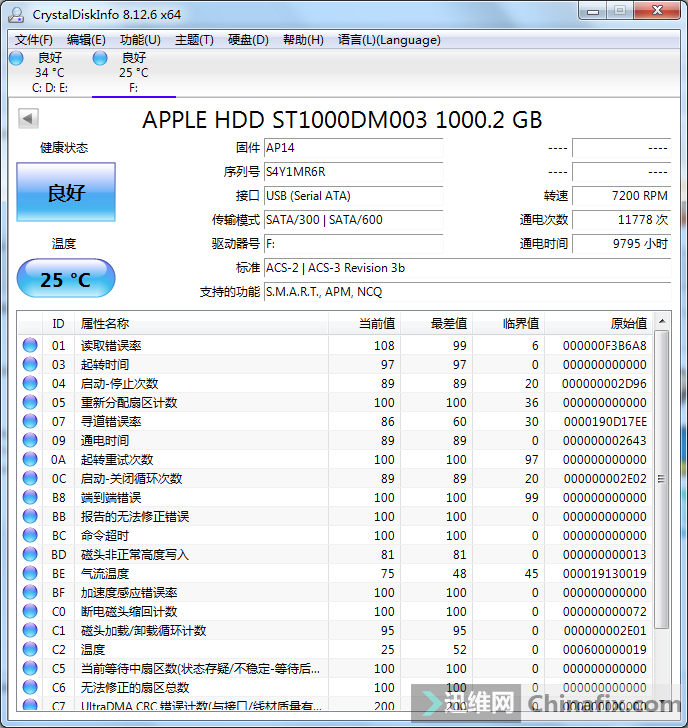
Task: Click the drive letter field F:
Action: click(353, 244)
